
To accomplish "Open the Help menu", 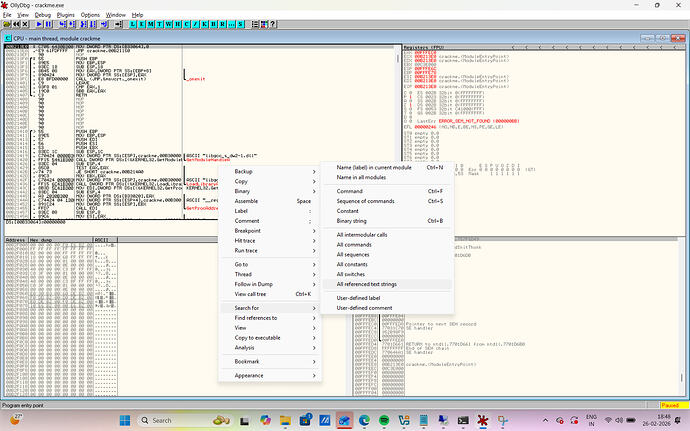I will pyautogui.click(x=137, y=15).
